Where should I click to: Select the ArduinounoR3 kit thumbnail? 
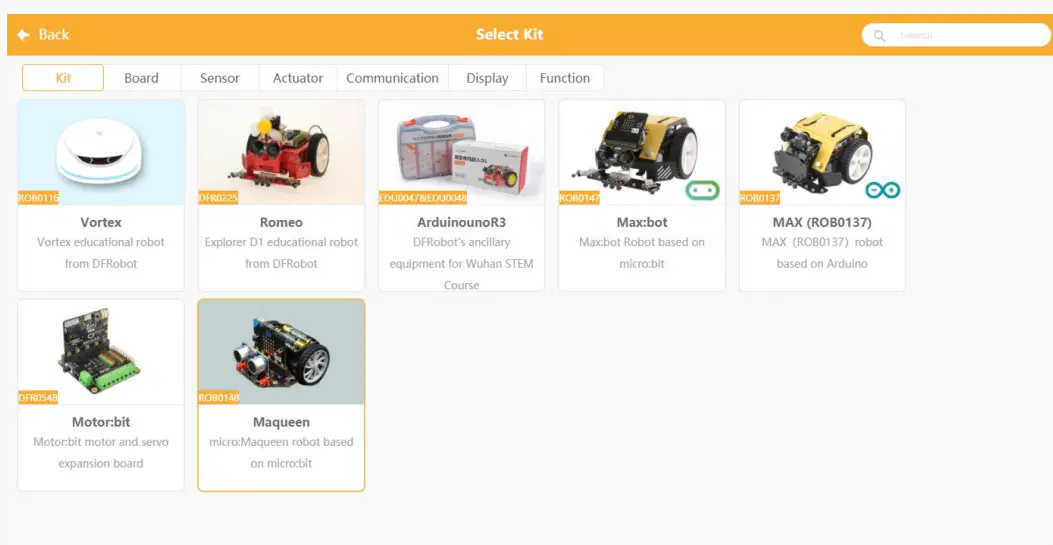point(461,152)
